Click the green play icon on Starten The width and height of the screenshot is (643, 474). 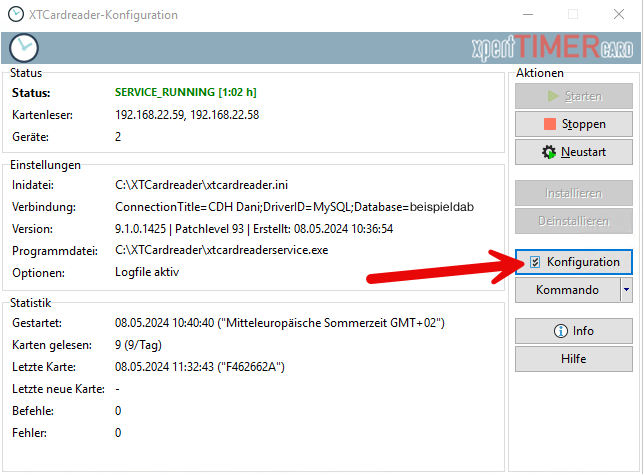click(x=552, y=97)
